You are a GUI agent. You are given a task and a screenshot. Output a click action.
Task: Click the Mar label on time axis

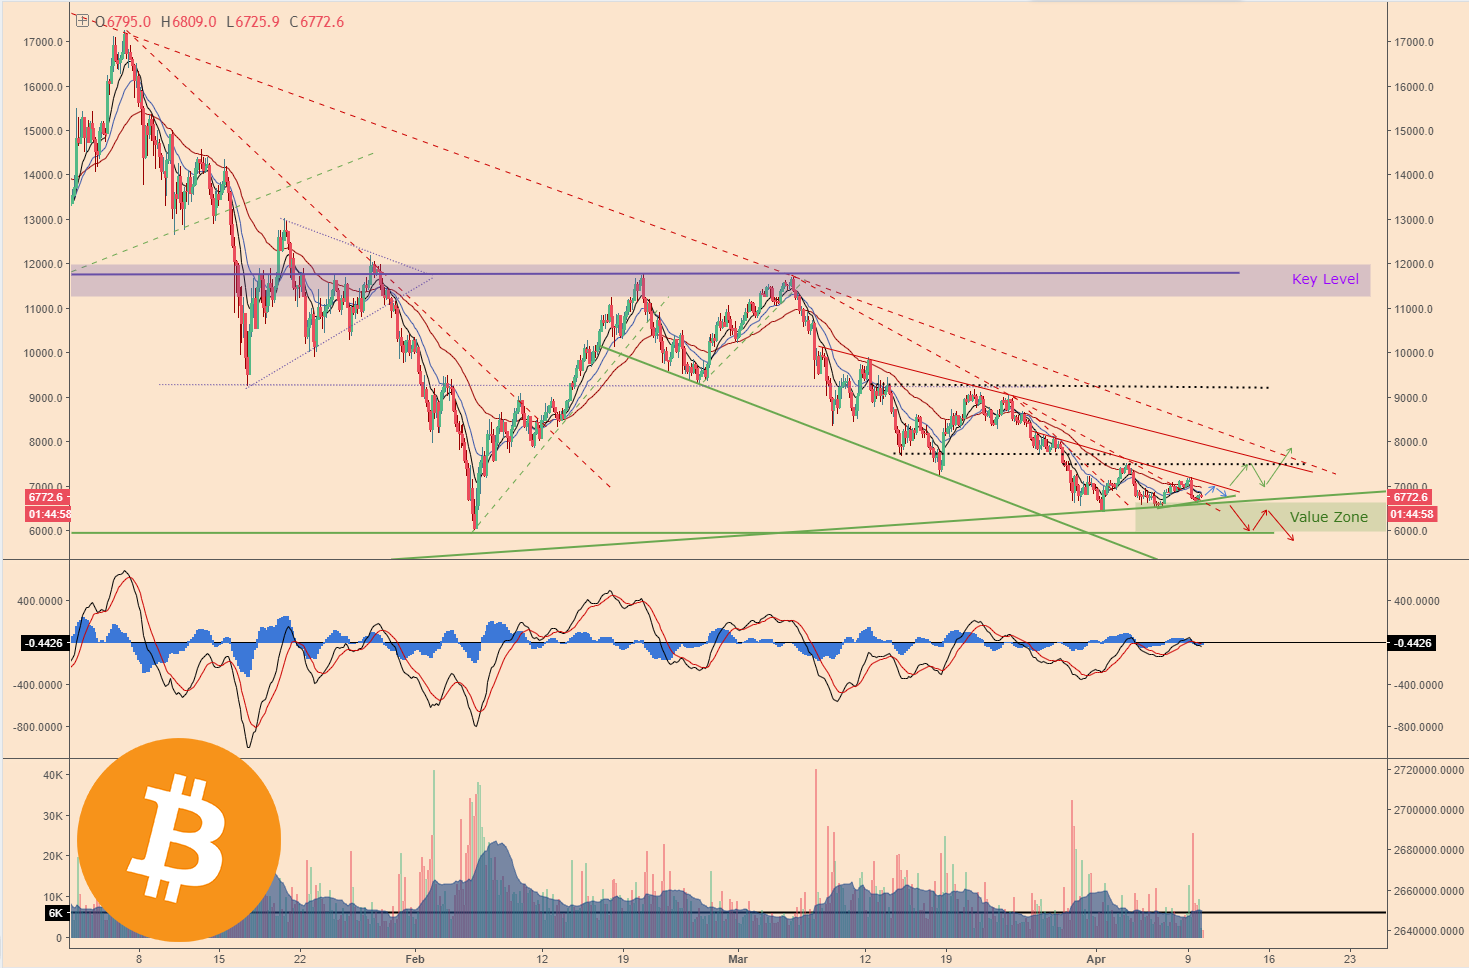tap(738, 959)
